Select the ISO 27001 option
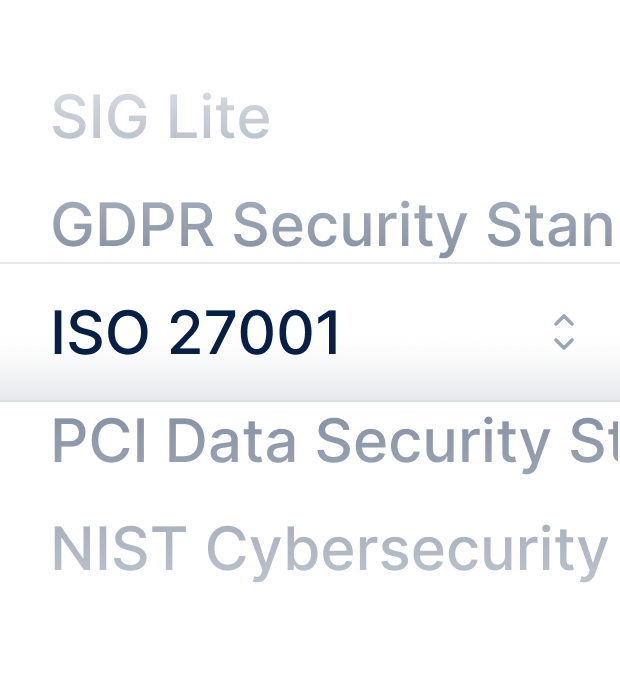 click(197, 332)
